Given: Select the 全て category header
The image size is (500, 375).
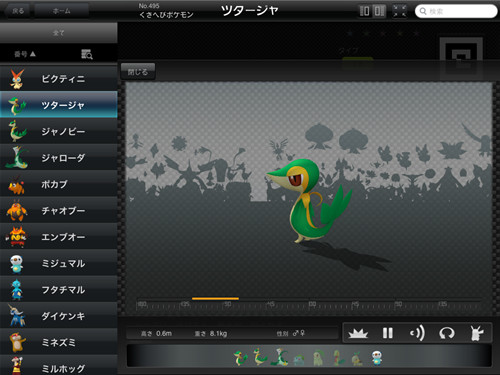Looking at the screenshot, I should pyautogui.click(x=59, y=33).
